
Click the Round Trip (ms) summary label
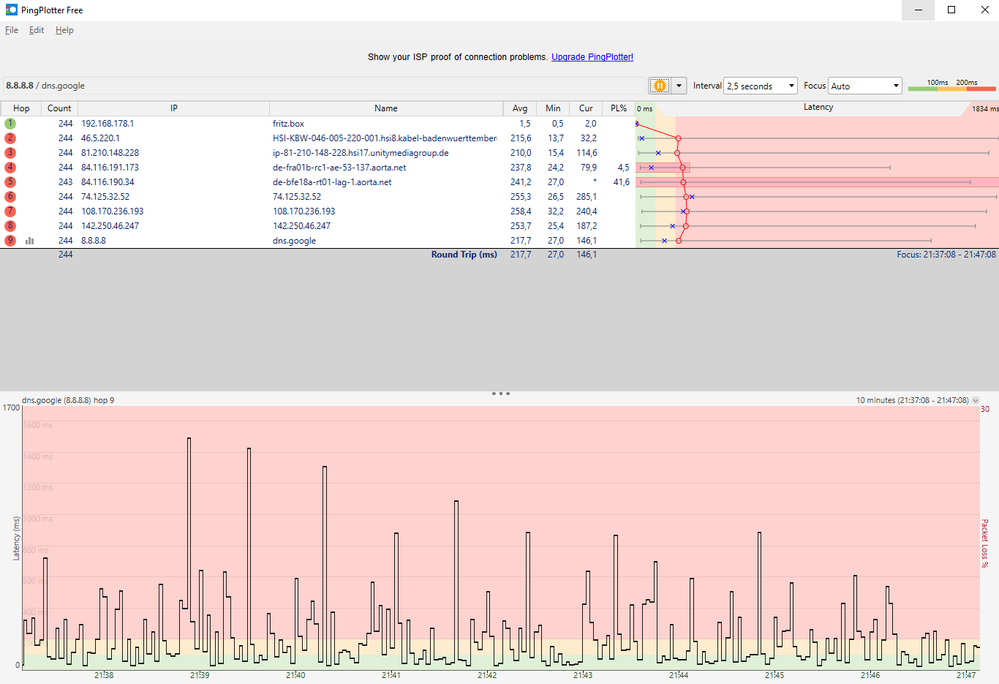(464, 255)
